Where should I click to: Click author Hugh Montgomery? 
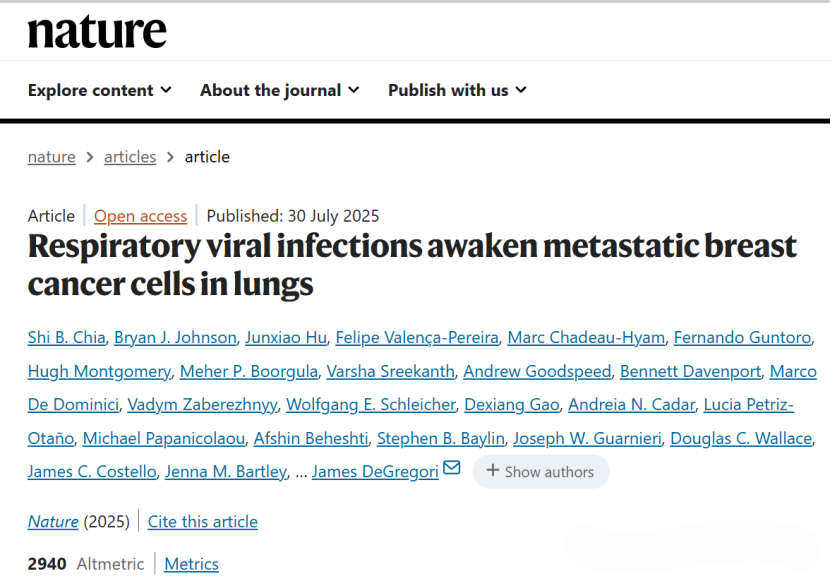click(99, 371)
